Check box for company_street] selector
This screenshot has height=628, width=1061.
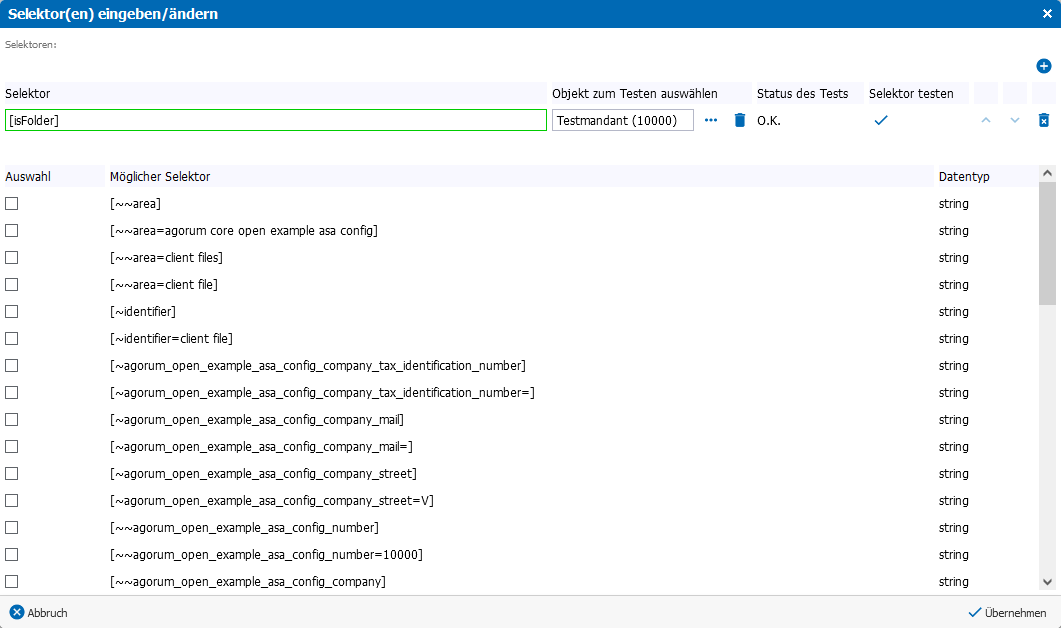pos(12,474)
